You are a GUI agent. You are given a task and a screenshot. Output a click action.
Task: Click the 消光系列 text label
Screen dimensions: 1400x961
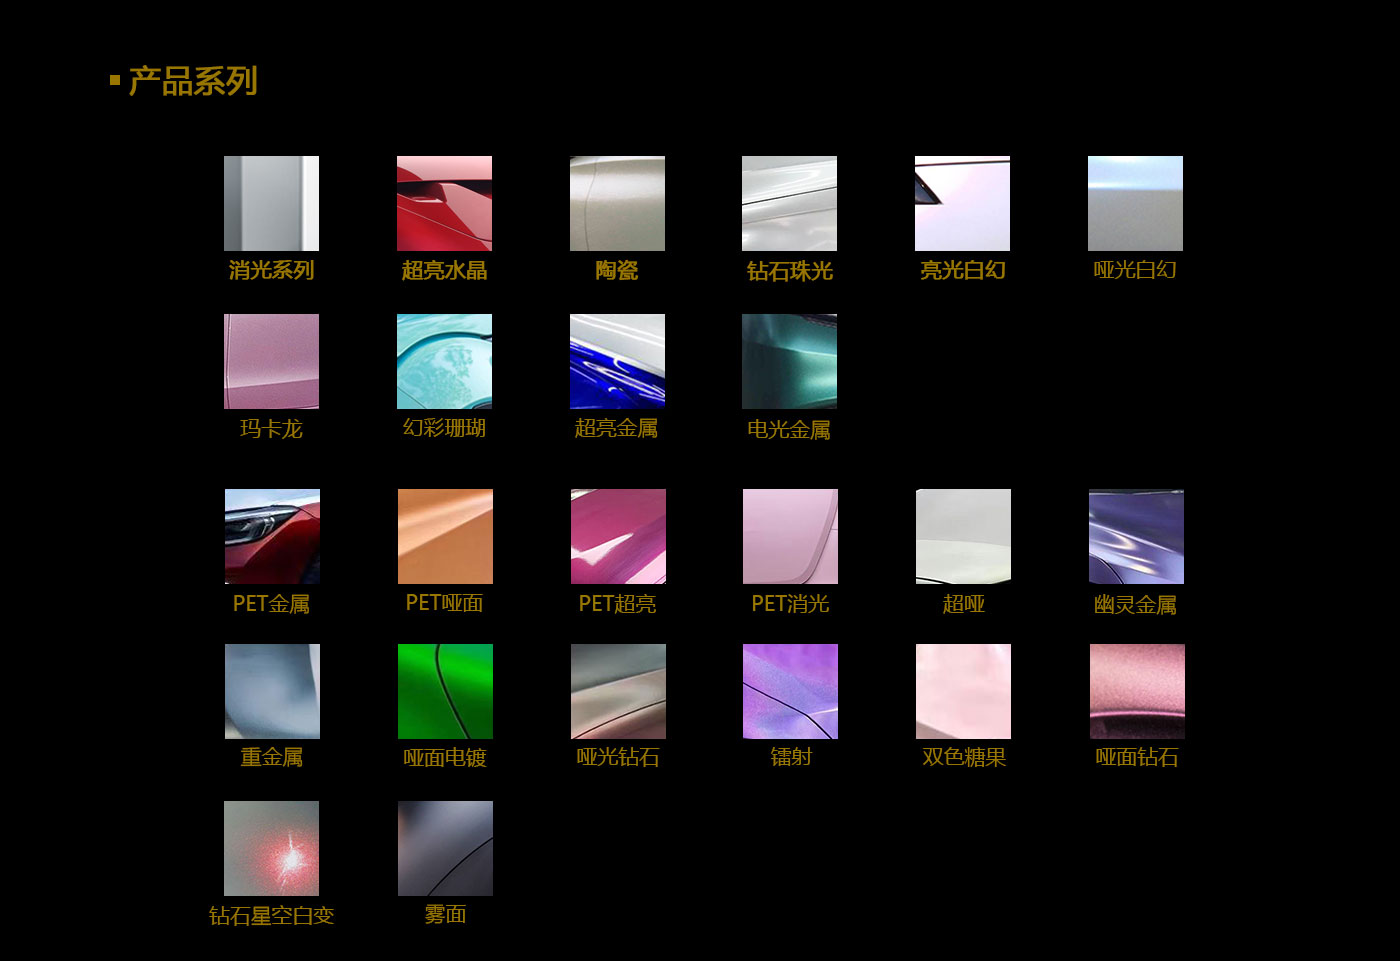coord(271,270)
